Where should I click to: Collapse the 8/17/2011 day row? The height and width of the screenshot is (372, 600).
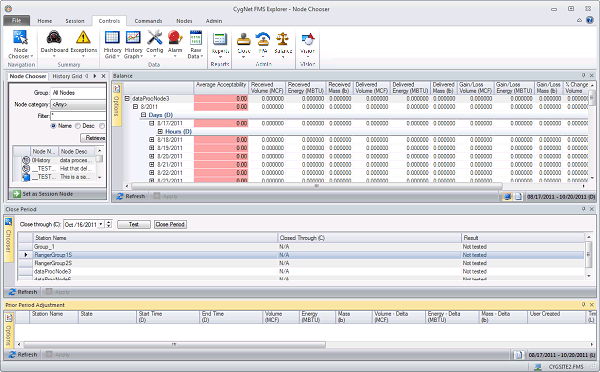[152, 123]
